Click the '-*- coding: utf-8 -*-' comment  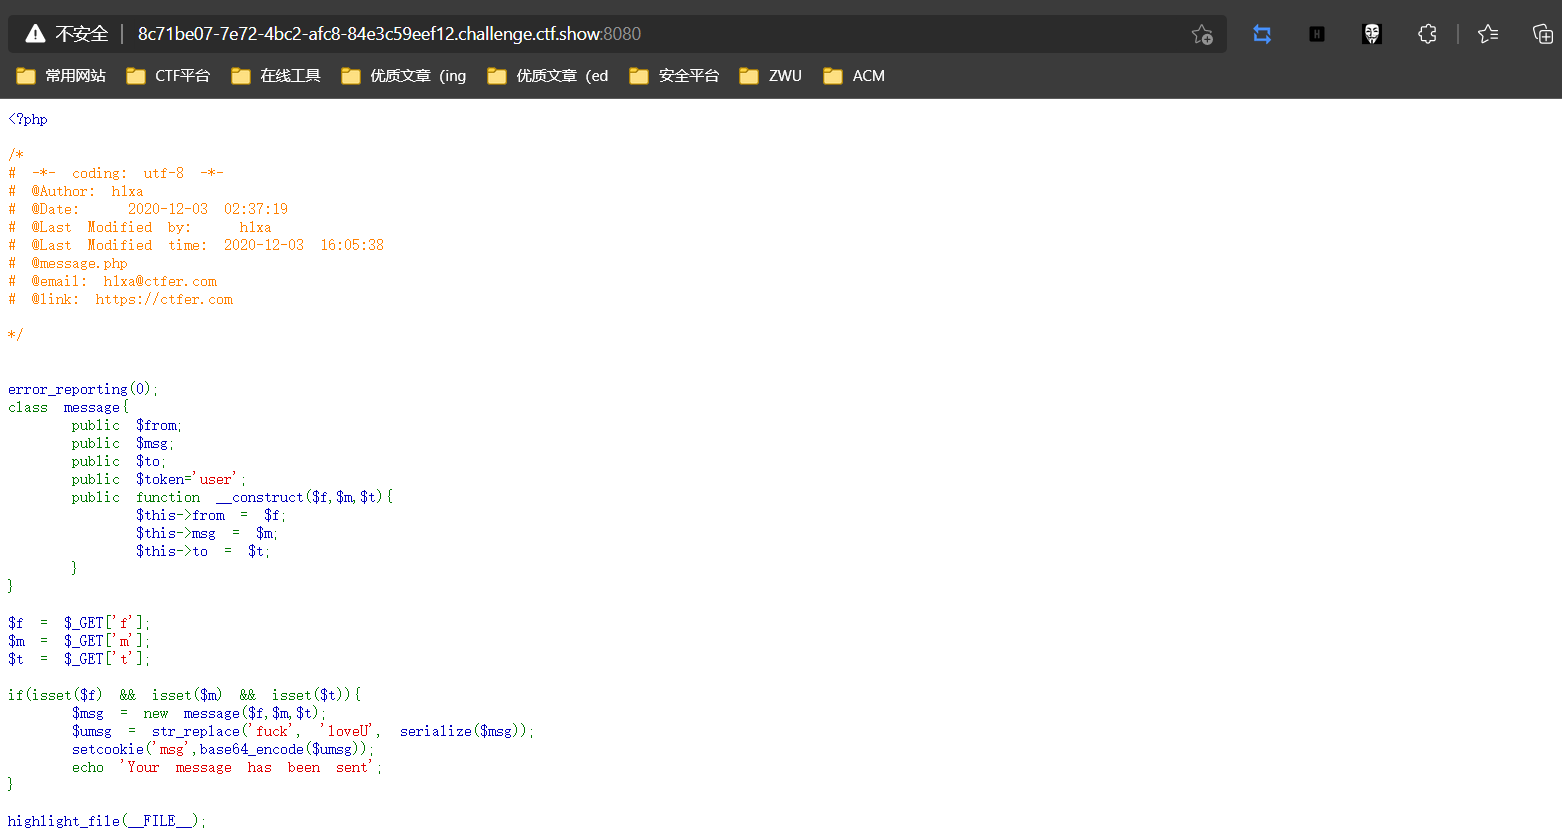[127, 173]
